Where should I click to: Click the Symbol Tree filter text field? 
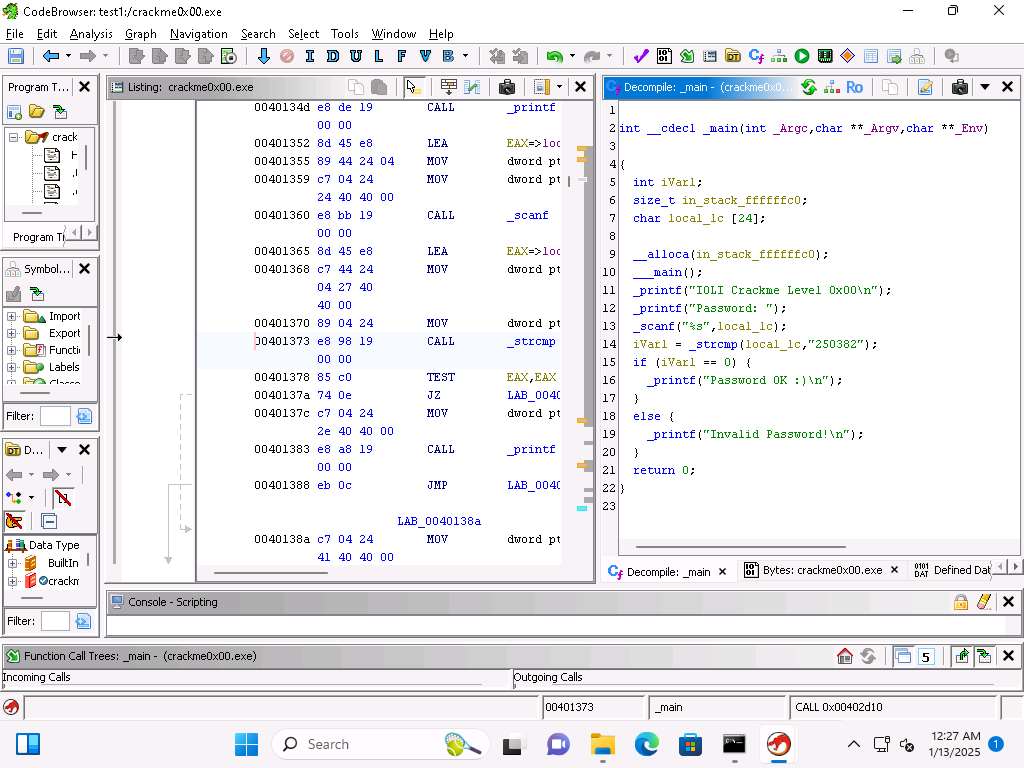tap(55, 416)
